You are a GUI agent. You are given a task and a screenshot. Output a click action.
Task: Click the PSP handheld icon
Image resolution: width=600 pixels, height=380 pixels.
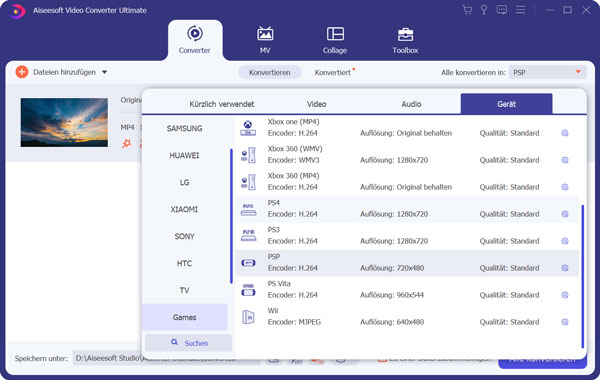click(248, 263)
